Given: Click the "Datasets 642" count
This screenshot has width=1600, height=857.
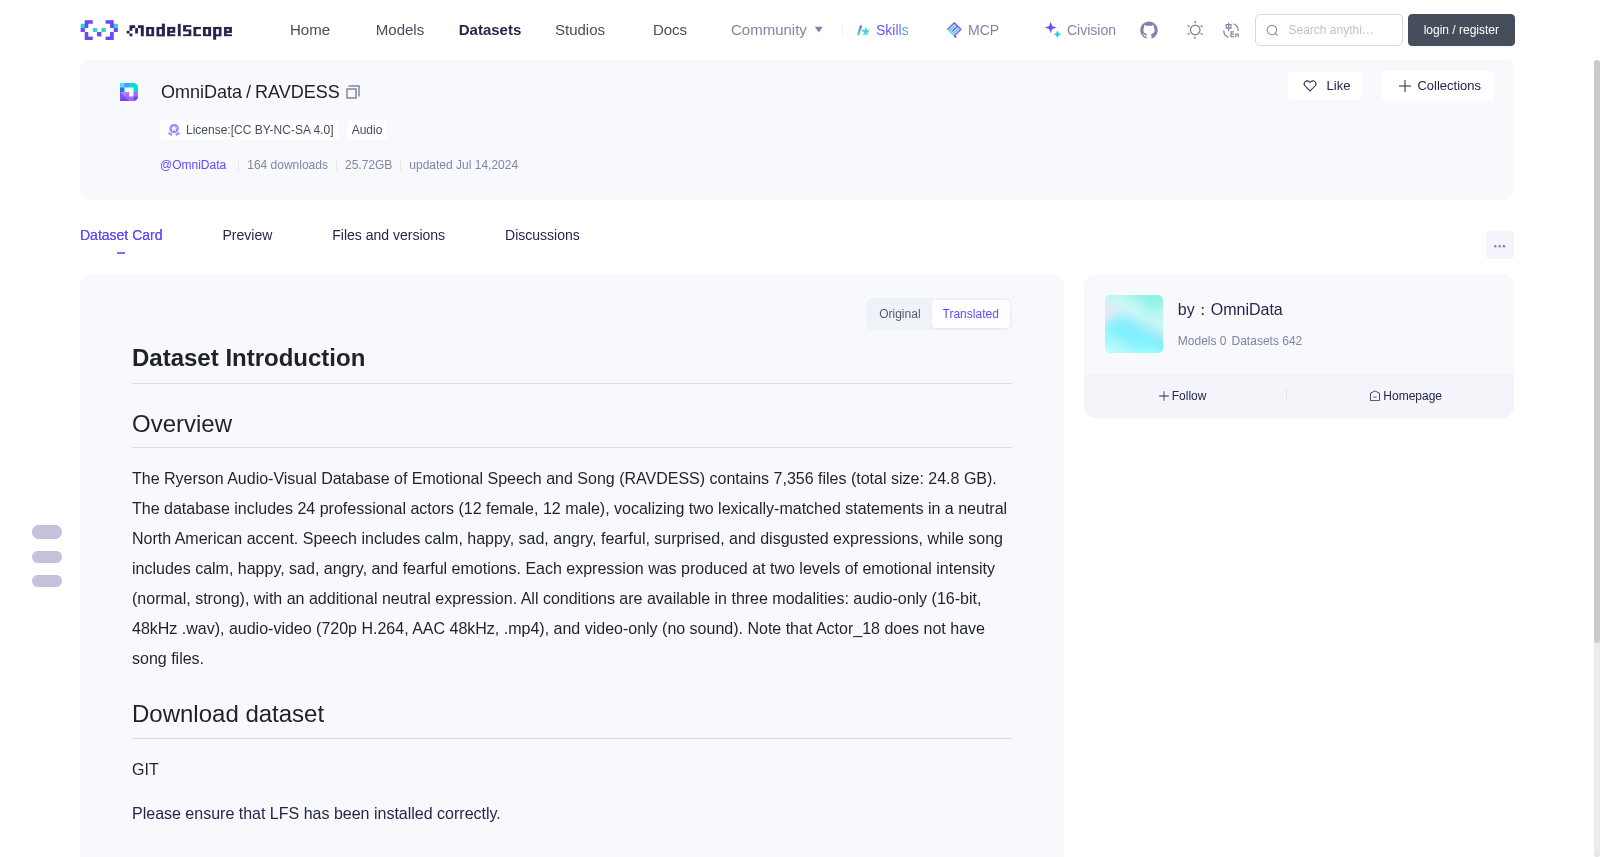Looking at the screenshot, I should pyautogui.click(x=1267, y=341).
